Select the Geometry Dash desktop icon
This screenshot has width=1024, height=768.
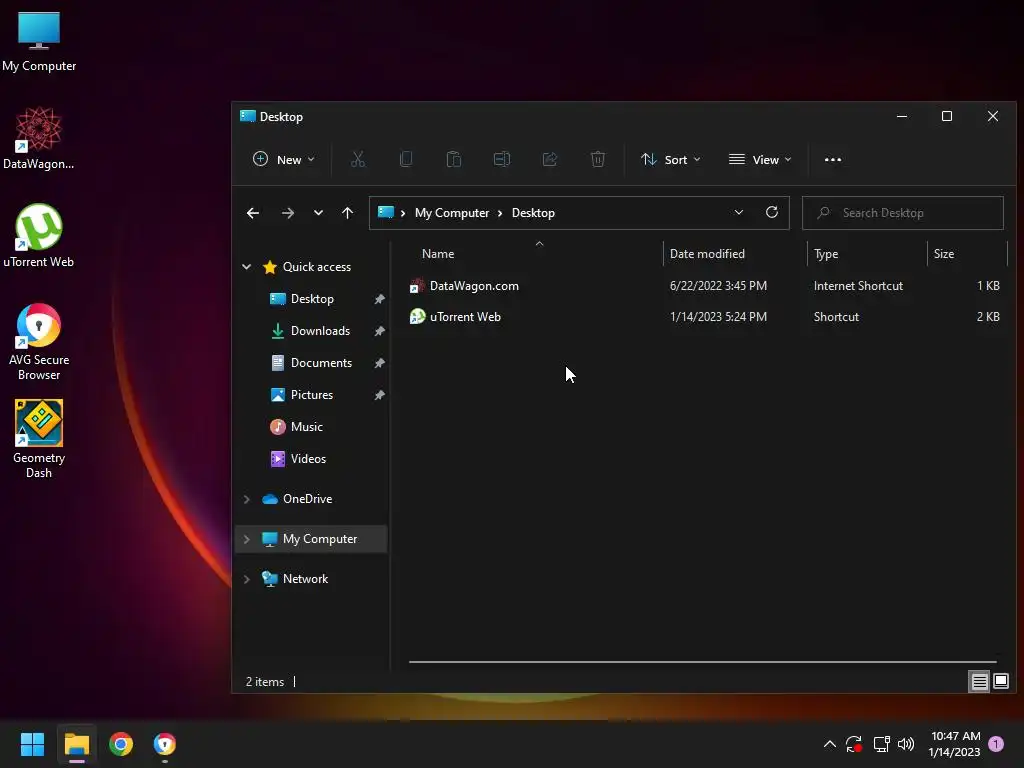pyautogui.click(x=39, y=440)
